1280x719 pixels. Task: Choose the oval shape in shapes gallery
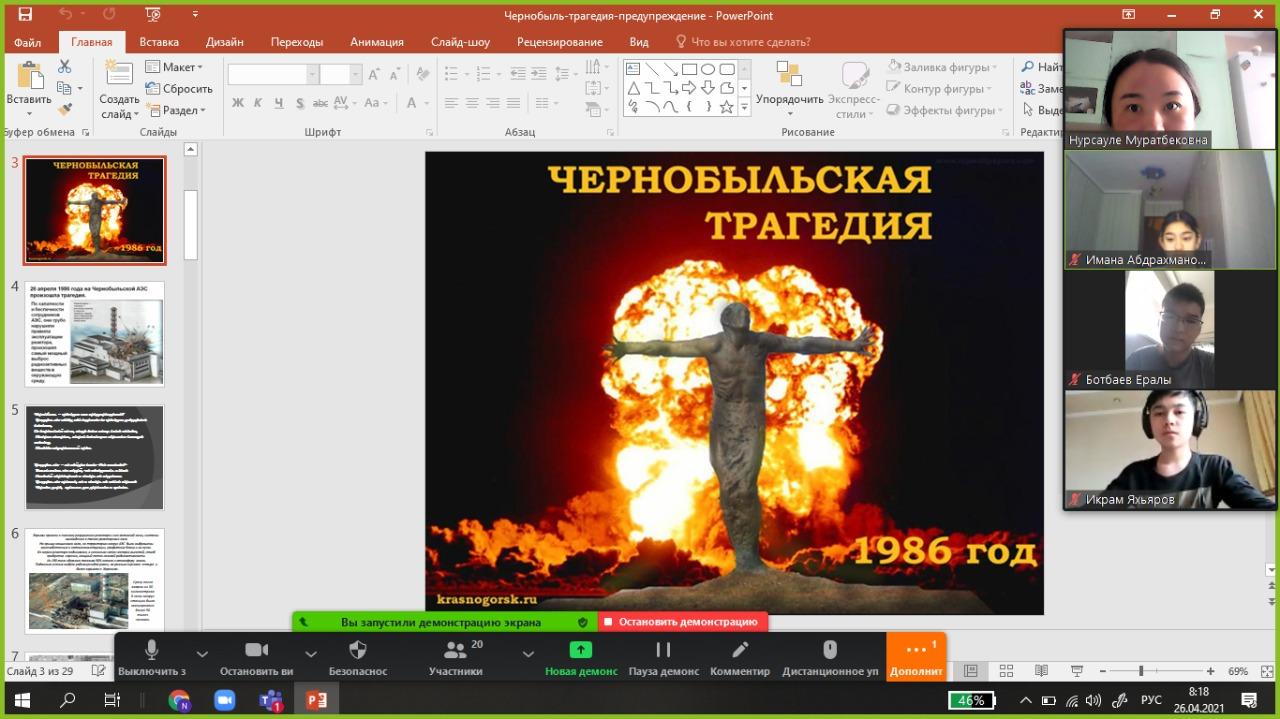708,69
